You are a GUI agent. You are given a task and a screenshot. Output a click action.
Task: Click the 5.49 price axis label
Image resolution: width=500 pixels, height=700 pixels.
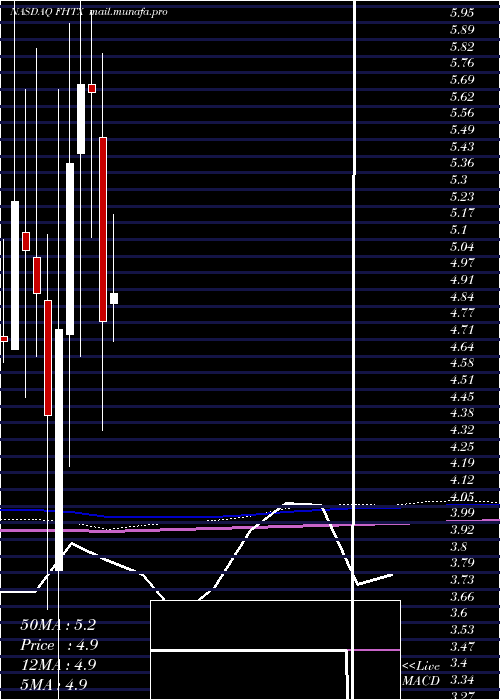(x=462, y=130)
